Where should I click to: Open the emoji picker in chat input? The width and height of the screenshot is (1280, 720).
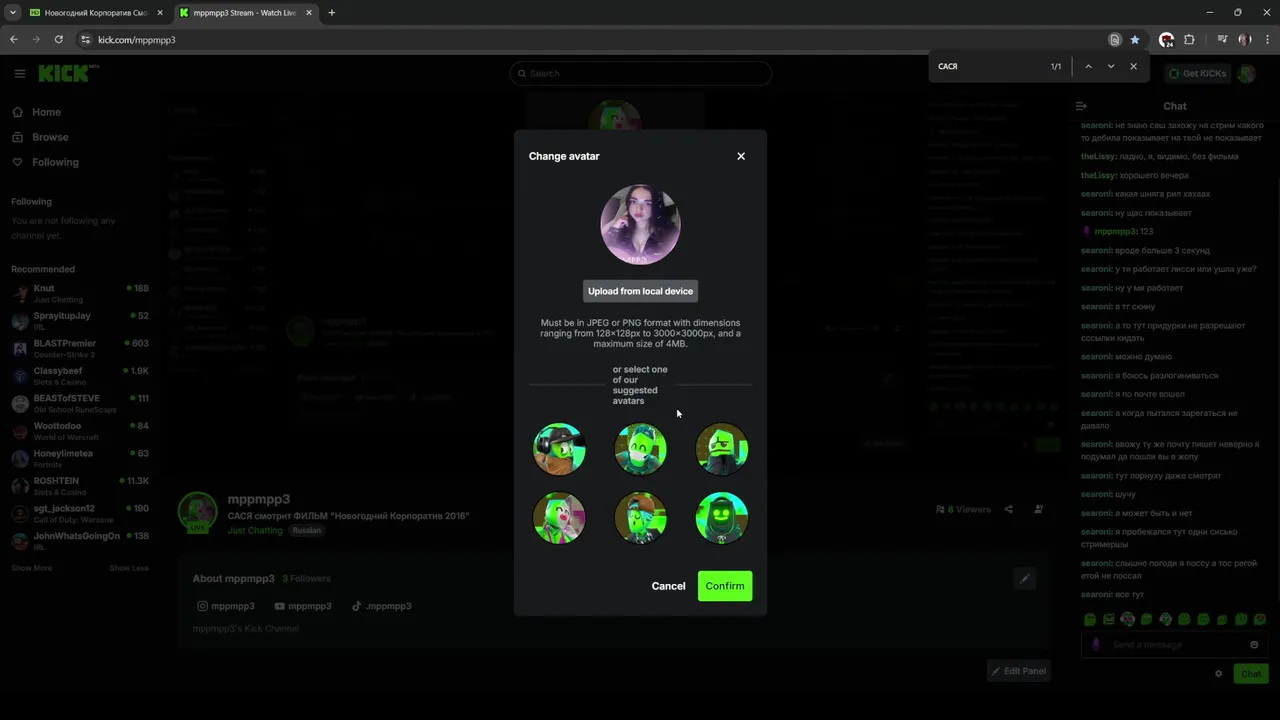point(1254,645)
